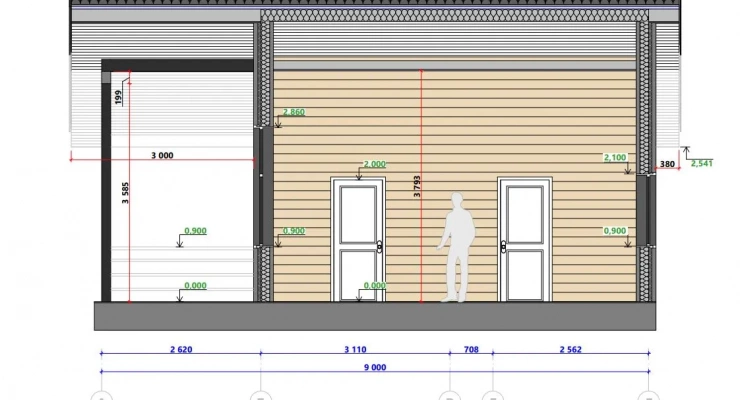Select the 2 620 dimension label
Screen dimensions: 740x400
181,350
